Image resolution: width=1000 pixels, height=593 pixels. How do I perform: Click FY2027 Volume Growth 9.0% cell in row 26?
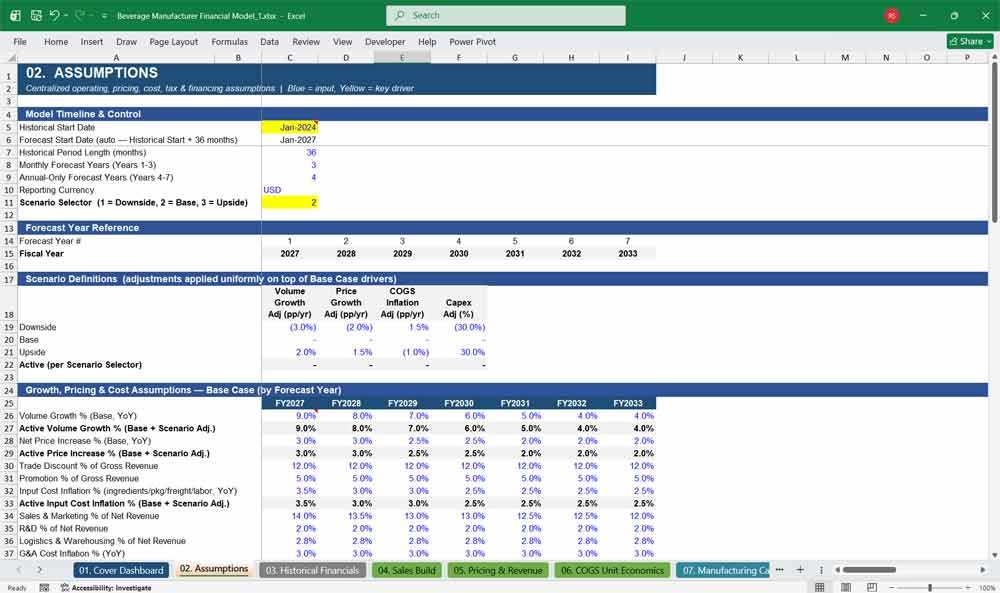[x=290, y=416]
